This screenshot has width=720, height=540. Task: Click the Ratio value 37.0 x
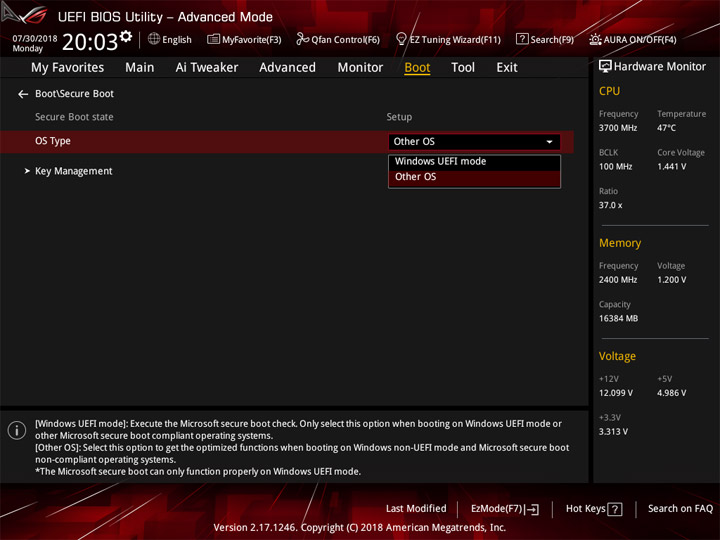611,205
